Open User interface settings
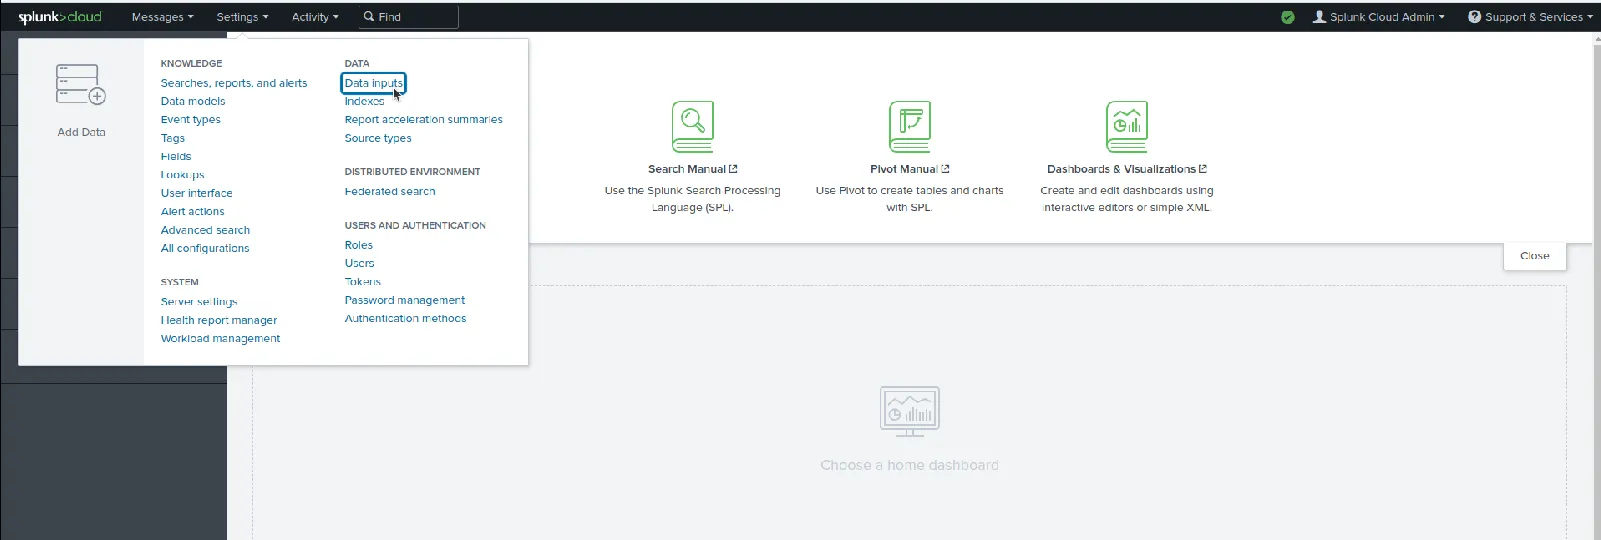This screenshot has height=540, width=1601. (x=197, y=193)
